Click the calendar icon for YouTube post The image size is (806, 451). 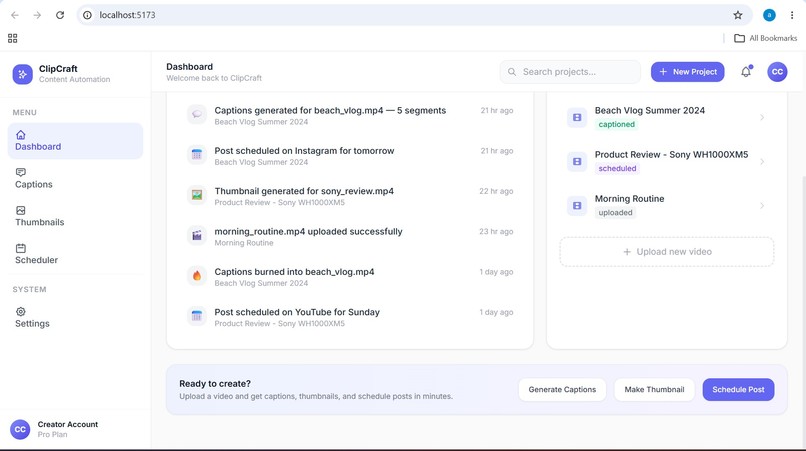pos(197,316)
